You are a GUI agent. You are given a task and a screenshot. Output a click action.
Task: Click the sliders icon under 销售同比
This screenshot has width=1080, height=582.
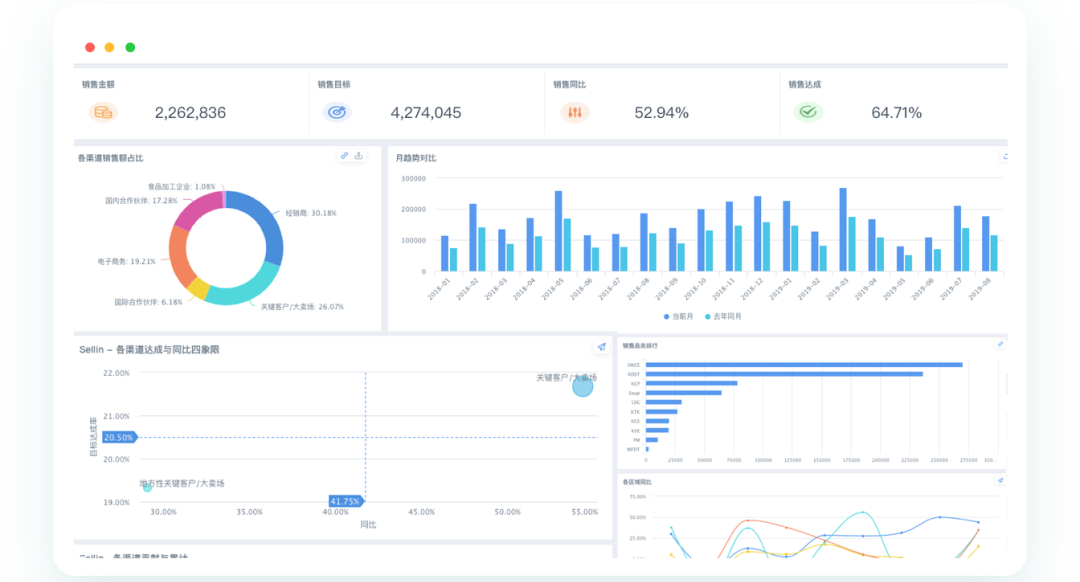click(x=574, y=113)
